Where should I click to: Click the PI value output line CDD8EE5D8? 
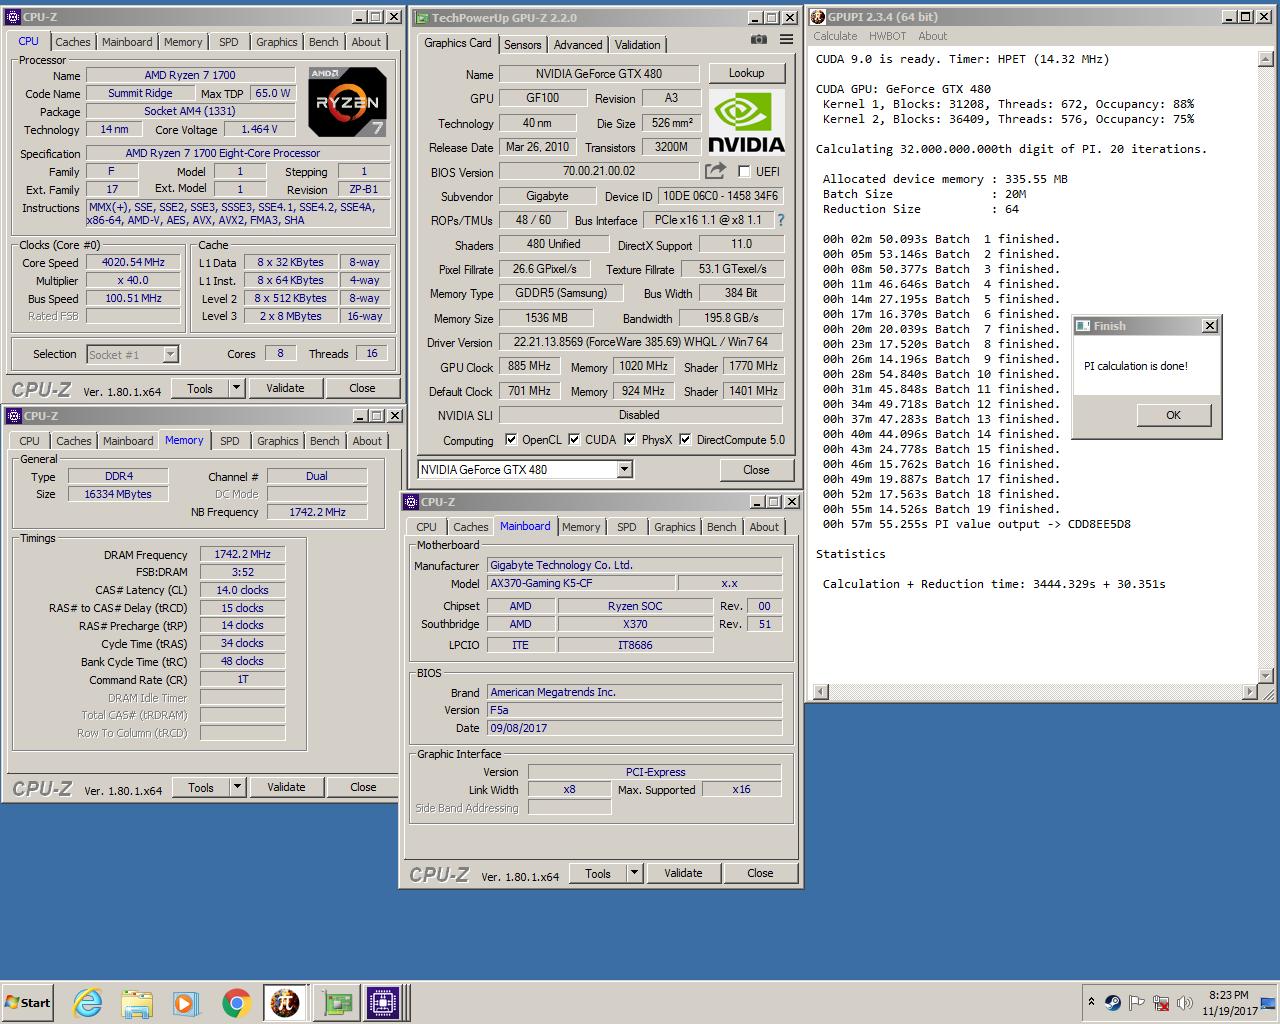click(977, 524)
